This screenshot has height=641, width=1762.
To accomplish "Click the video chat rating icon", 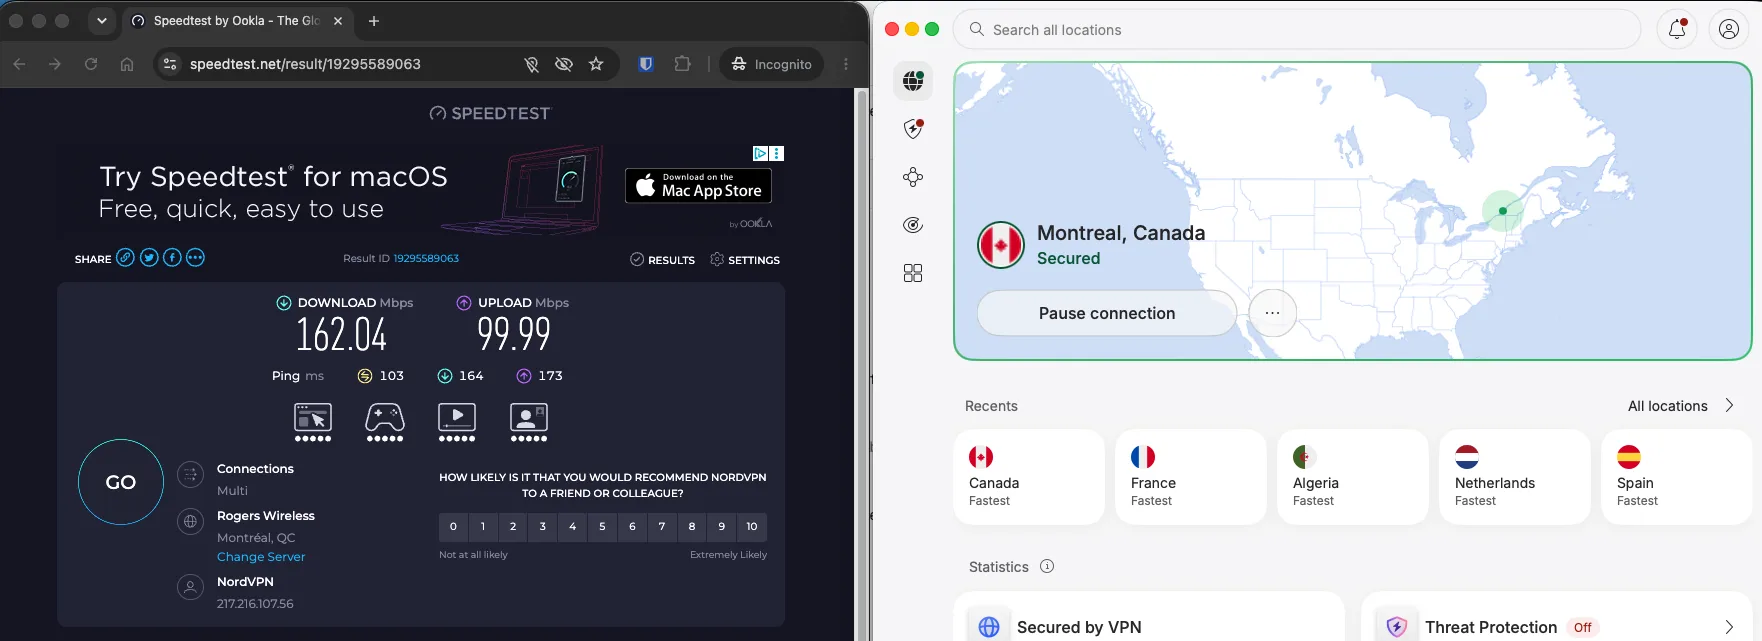I will [529, 421].
